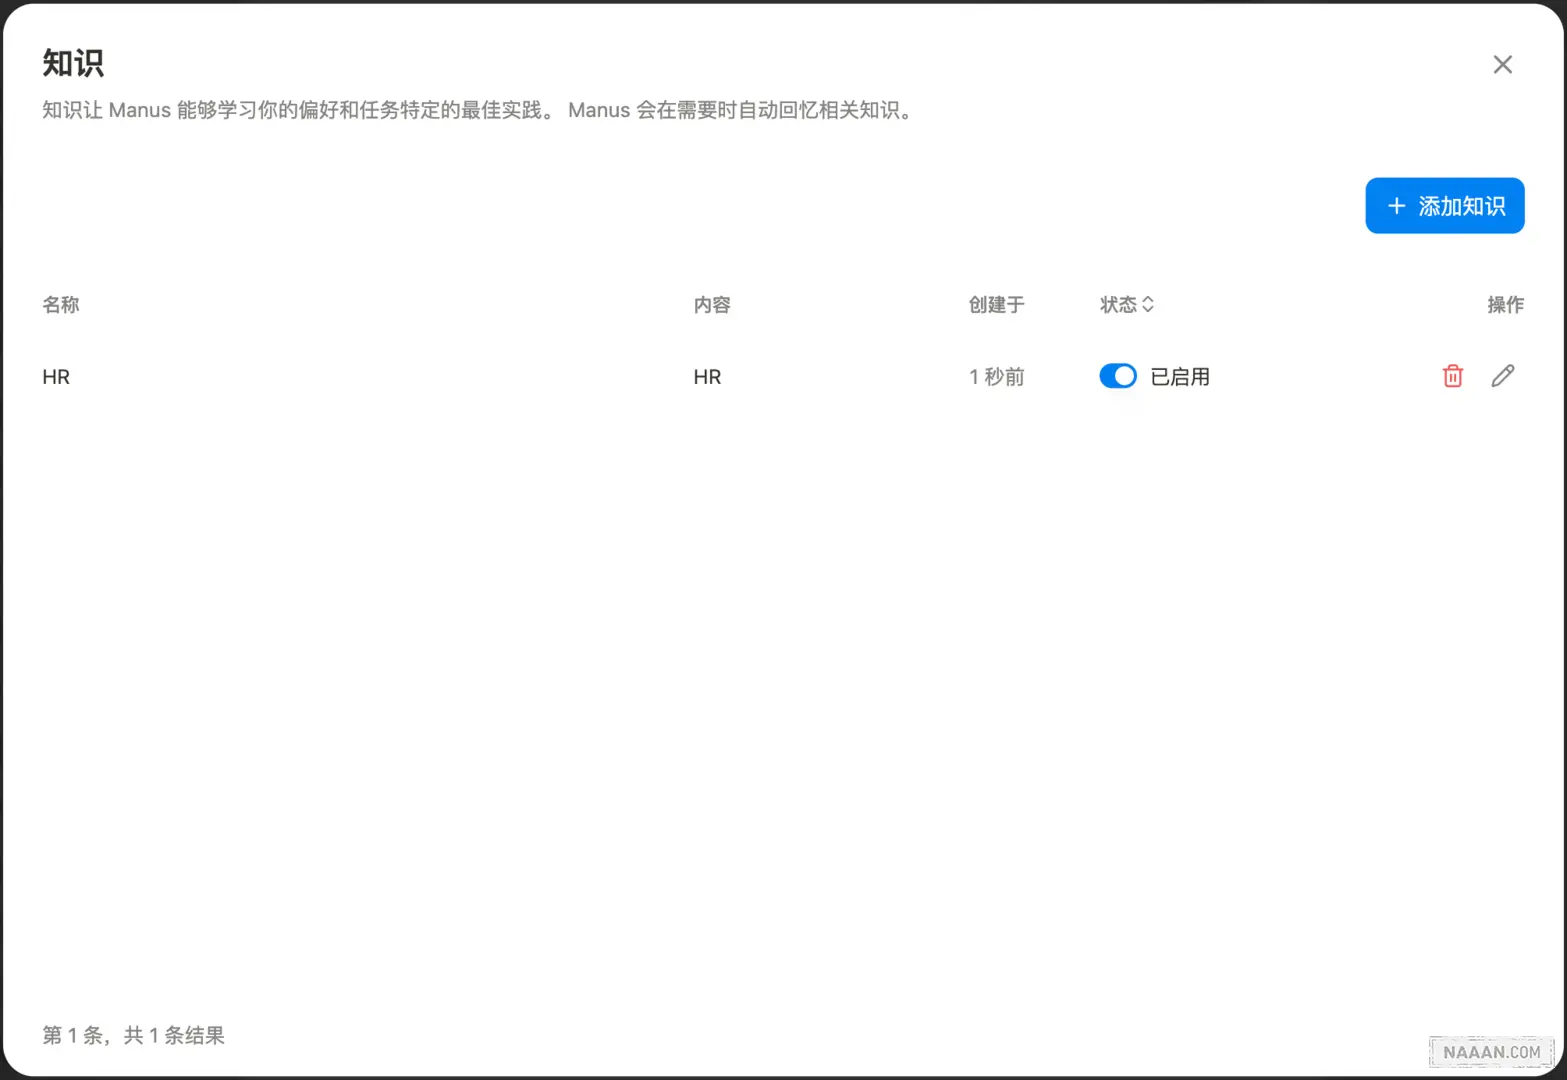The width and height of the screenshot is (1567, 1080).
Task: Click the sort arrows beside 状态 header
Action: point(1148,305)
